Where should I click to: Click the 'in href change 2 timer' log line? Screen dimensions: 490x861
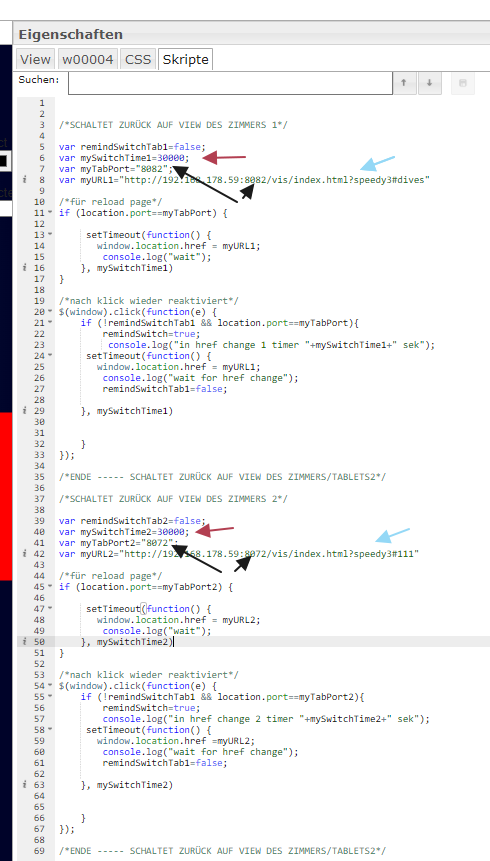[266, 719]
